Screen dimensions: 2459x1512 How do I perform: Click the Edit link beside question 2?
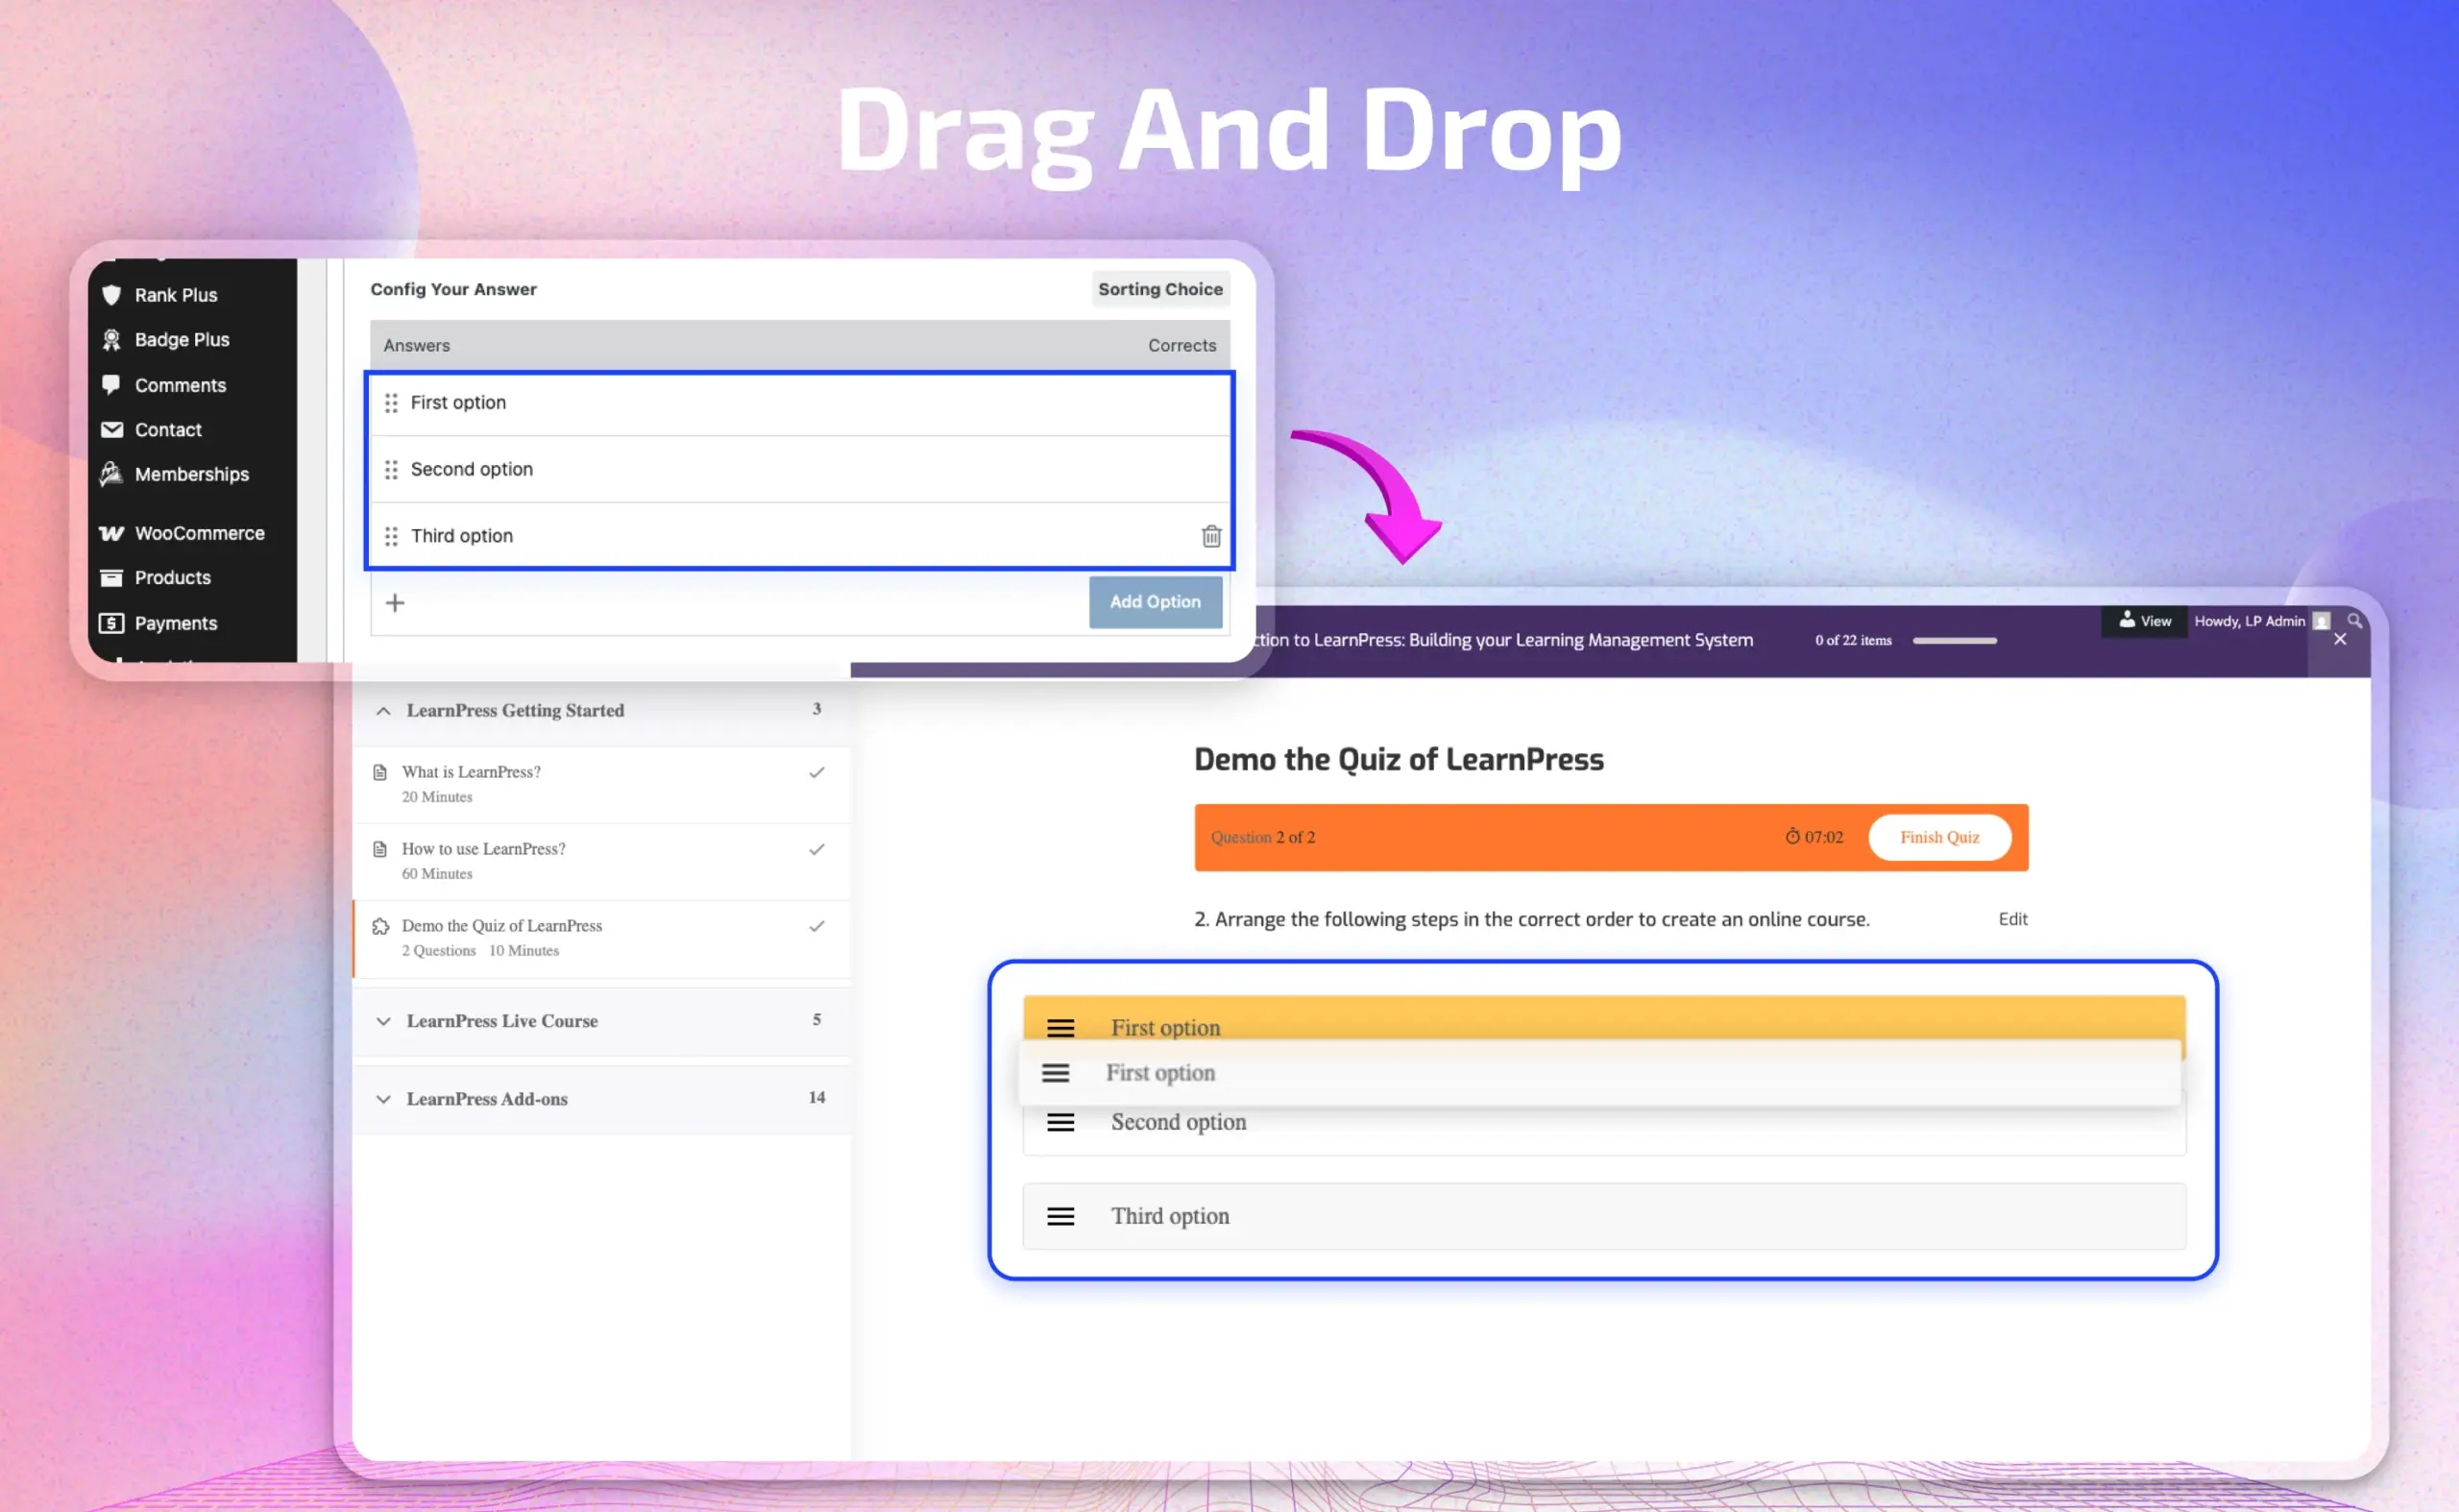[x=2013, y=919]
